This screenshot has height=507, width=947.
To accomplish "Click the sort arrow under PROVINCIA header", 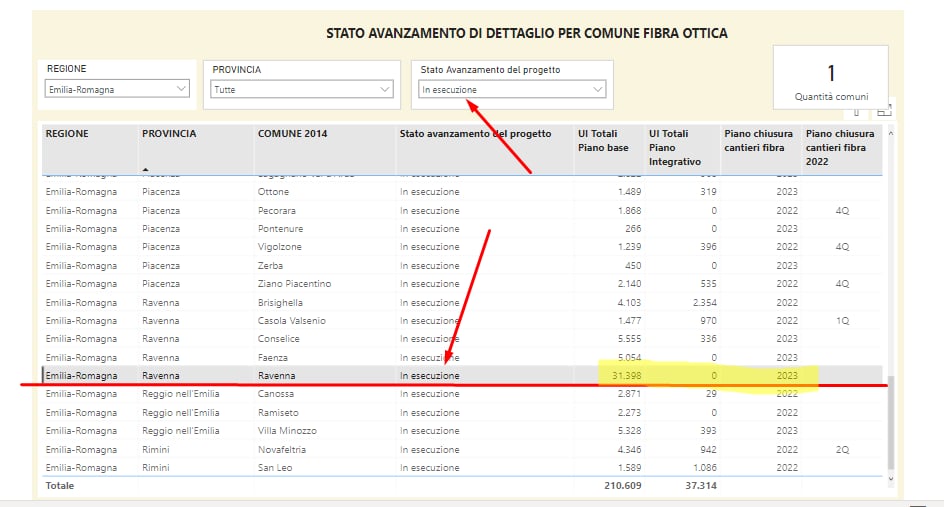I will 146,170.
